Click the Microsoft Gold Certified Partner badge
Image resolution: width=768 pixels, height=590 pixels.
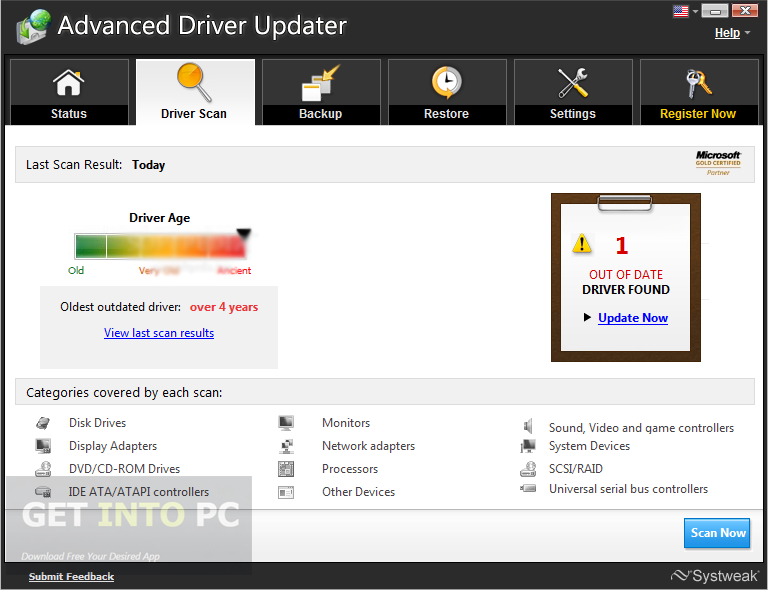(718, 163)
